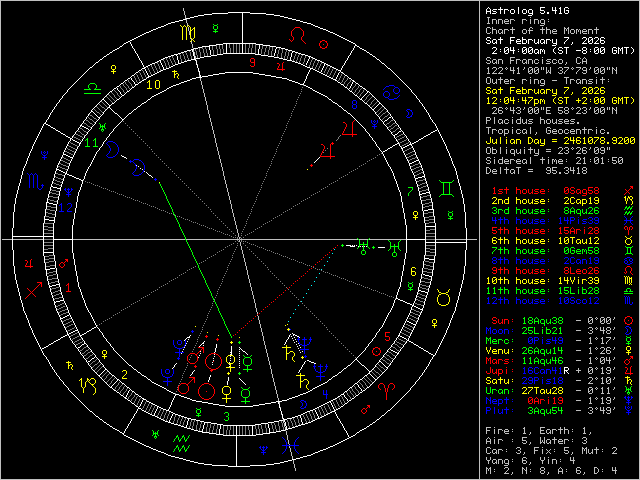Click the blue Cancer sign glyph
This screenshot has width=640, height=480.
click(394, 92)
